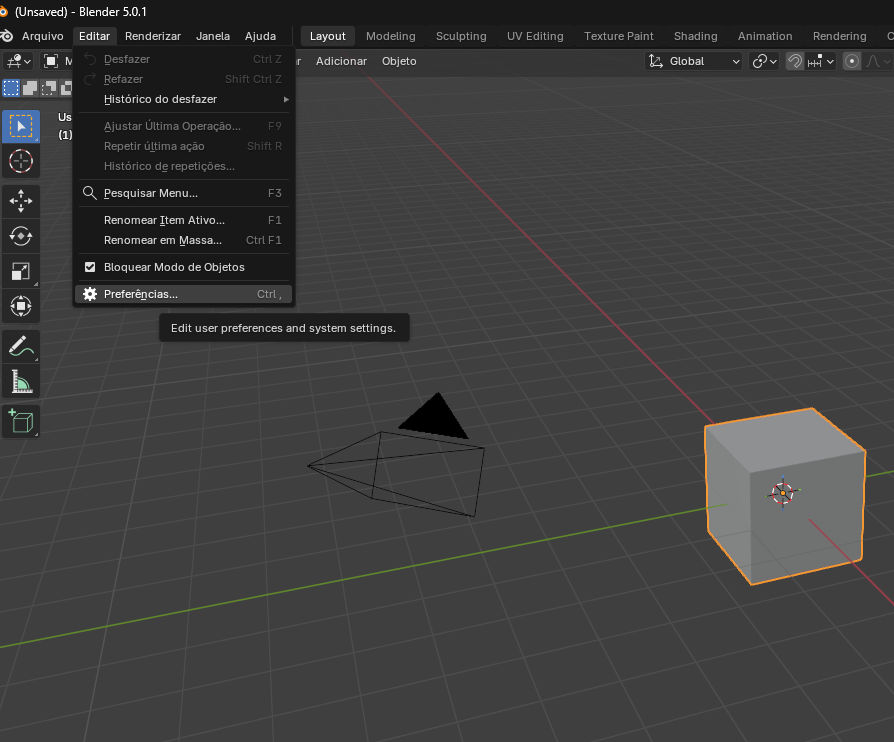Choose Repetir última ação
This screenshot has height=742, width=894.
(x=183, y=146)
